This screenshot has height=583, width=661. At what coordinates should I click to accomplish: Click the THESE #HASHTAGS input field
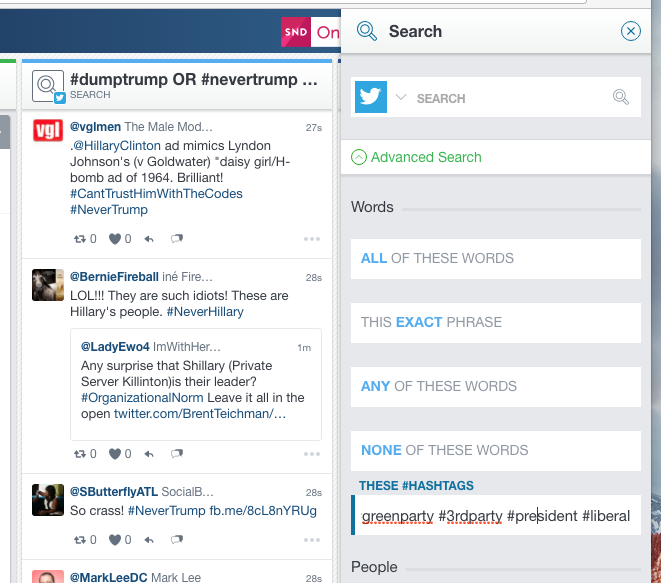tap(496, 515)
